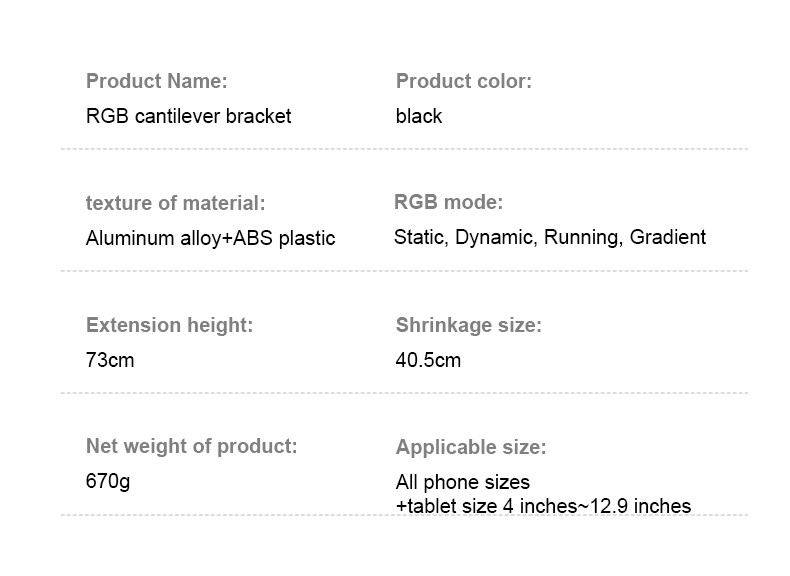
Task: Click the 'Product color:' label
Action: point(463,81)
